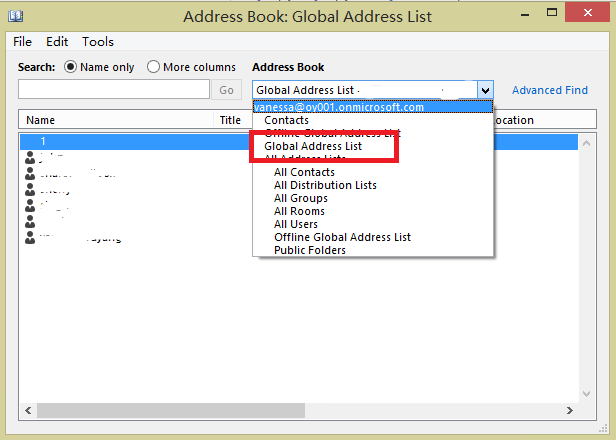Click the horizontal scrollbar right arrow

click(x=570, y=411)
